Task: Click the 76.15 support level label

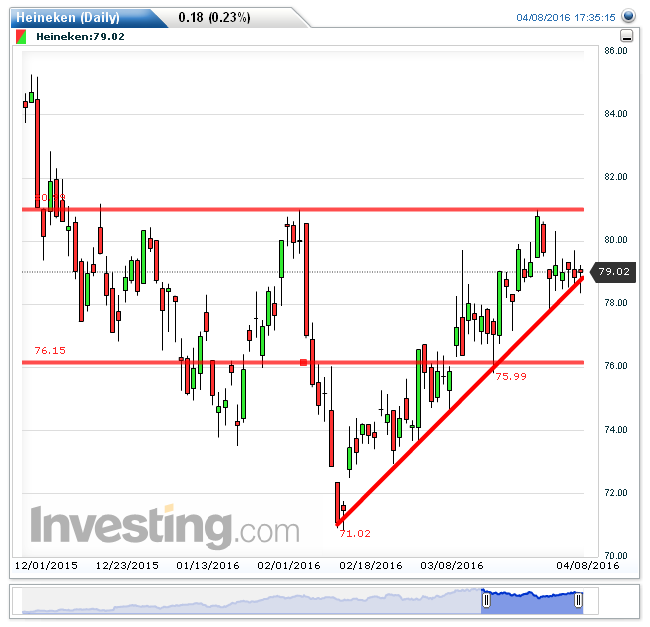Action: tap(50, 351)
